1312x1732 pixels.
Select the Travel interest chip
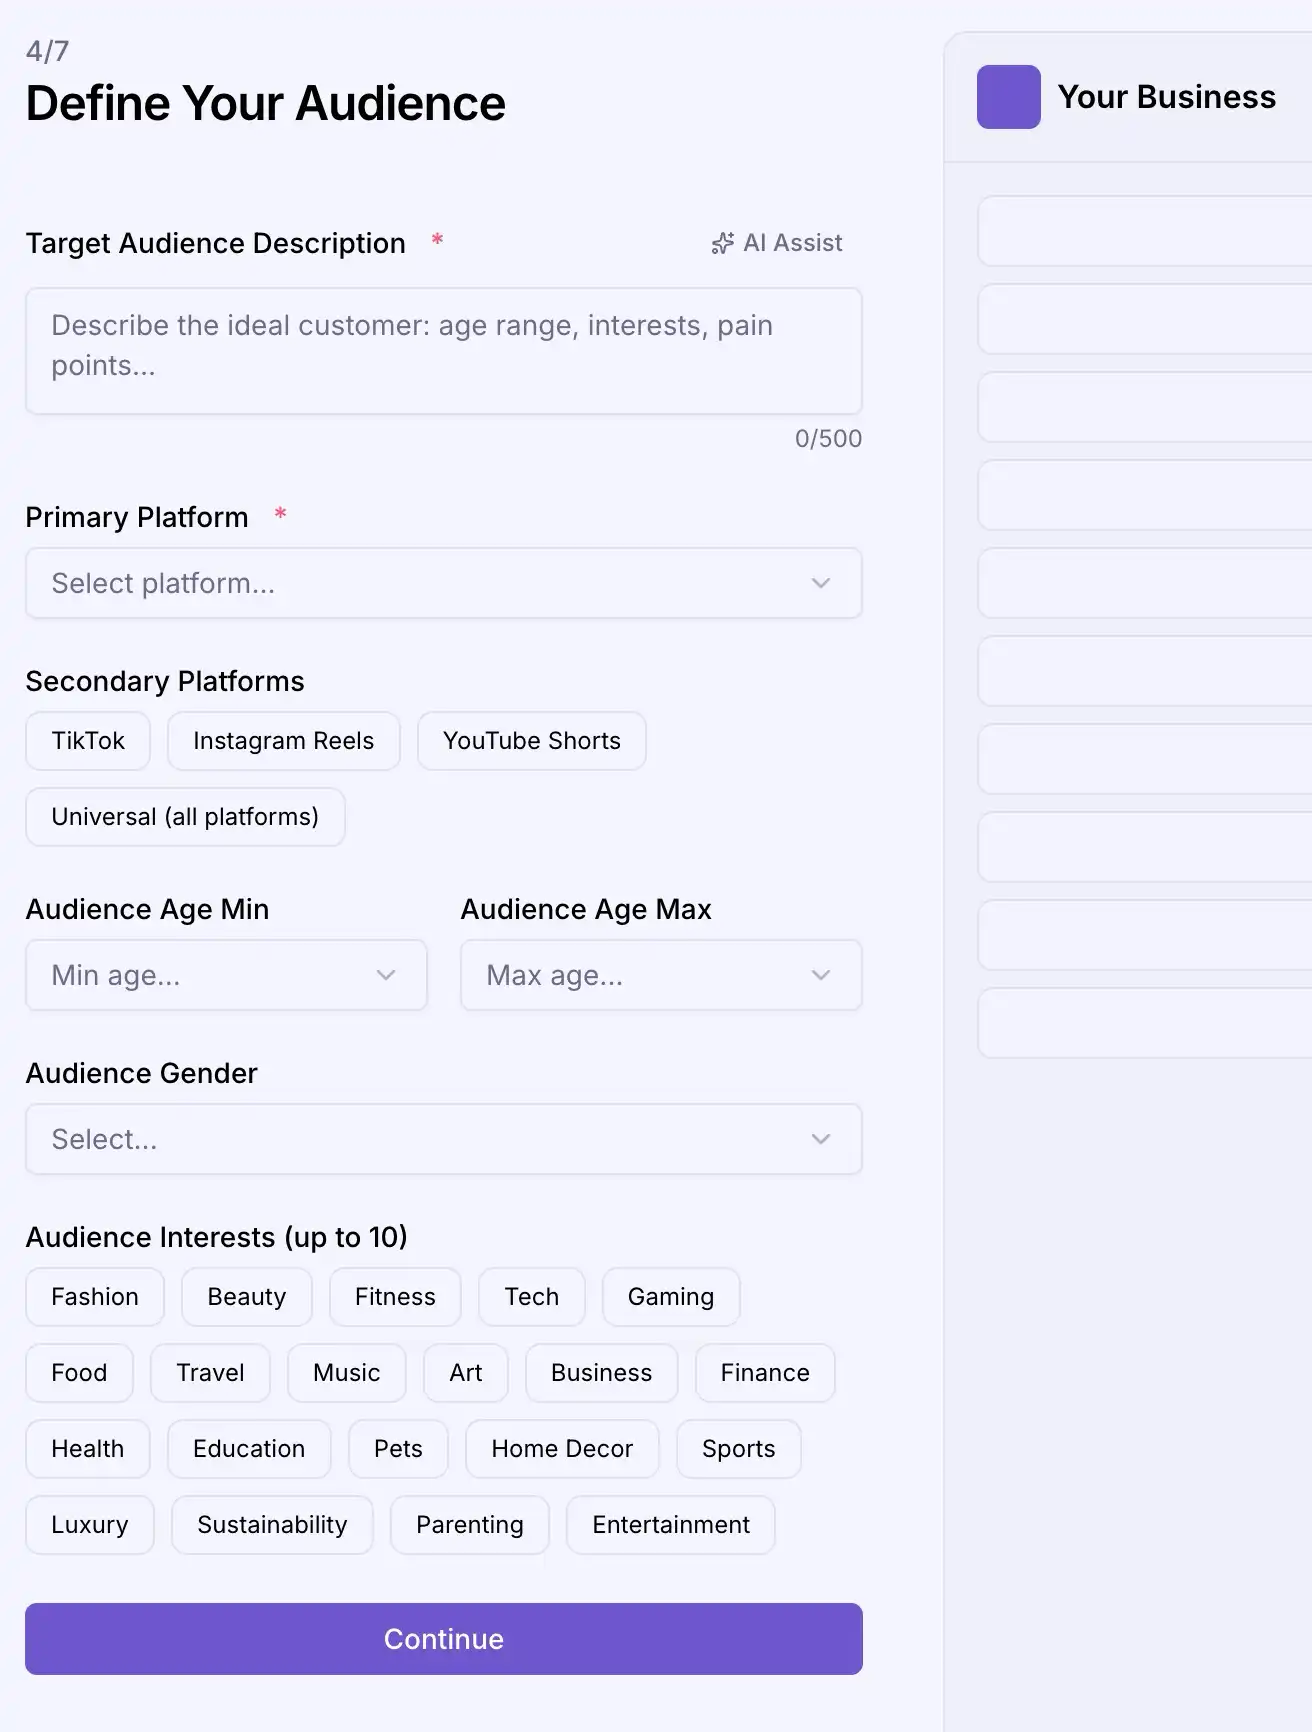coord(210,1373)
